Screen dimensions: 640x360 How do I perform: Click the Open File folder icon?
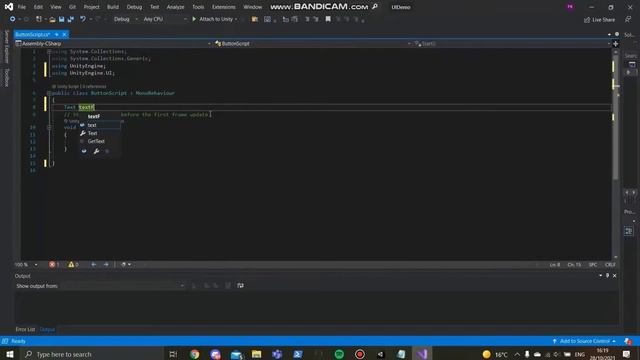tap(52, 19)
